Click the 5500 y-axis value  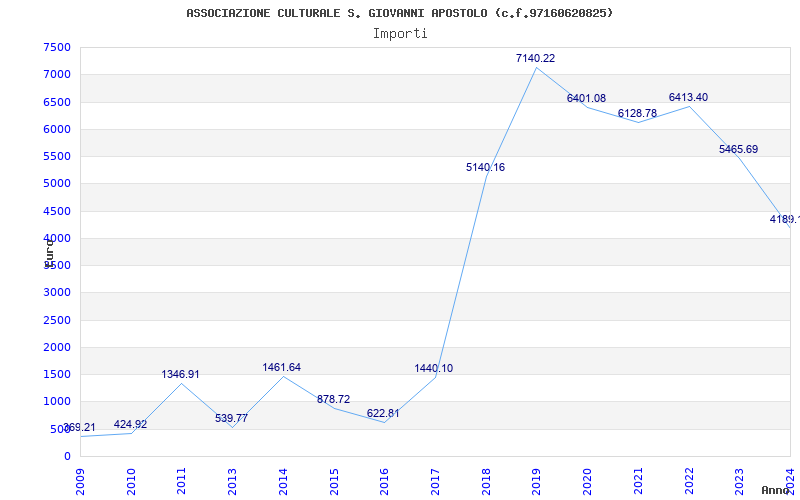coord(57,156)
